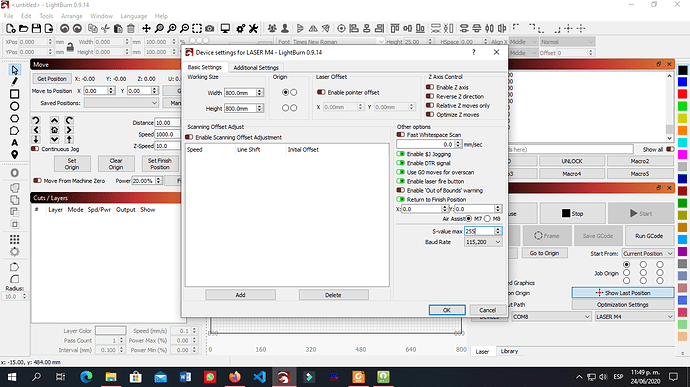Viewport: 690px width, 387px height.
Task: Switch to the Additional Settings tab
Action: [x=256, y=67]
